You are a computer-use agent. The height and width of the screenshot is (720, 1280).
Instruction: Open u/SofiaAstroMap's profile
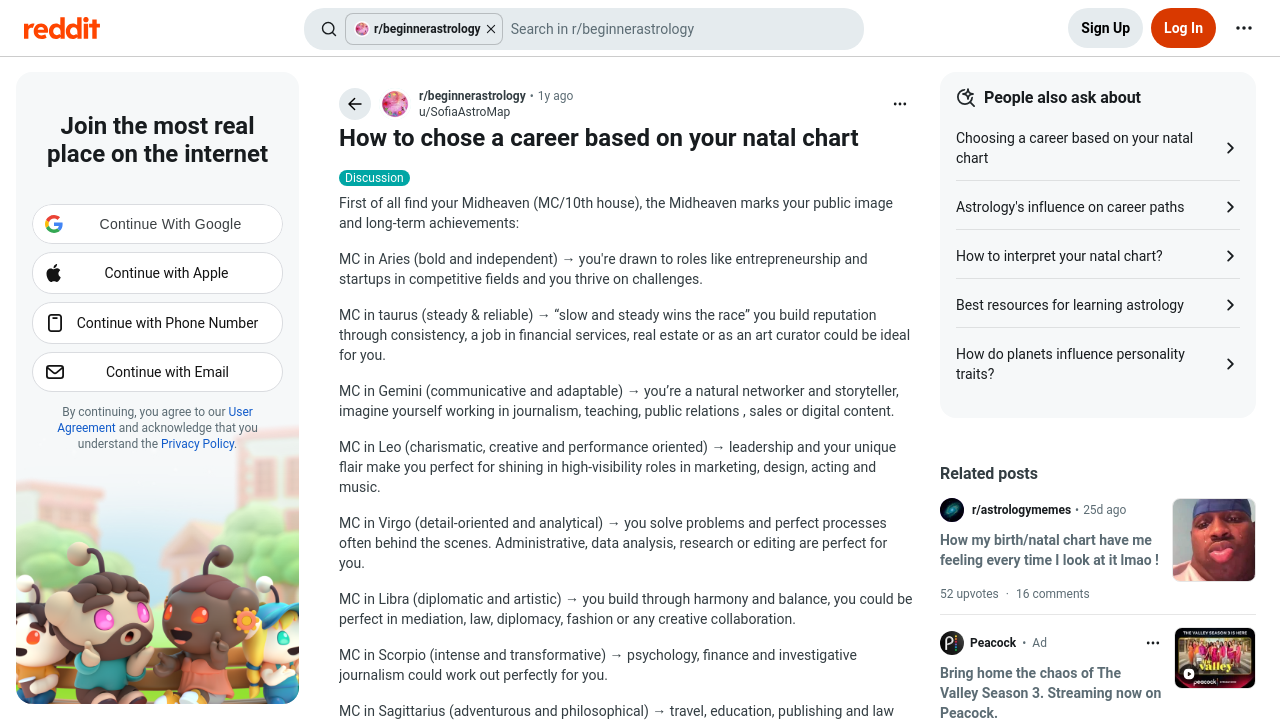pyautogui.click(x=464, y=112)
